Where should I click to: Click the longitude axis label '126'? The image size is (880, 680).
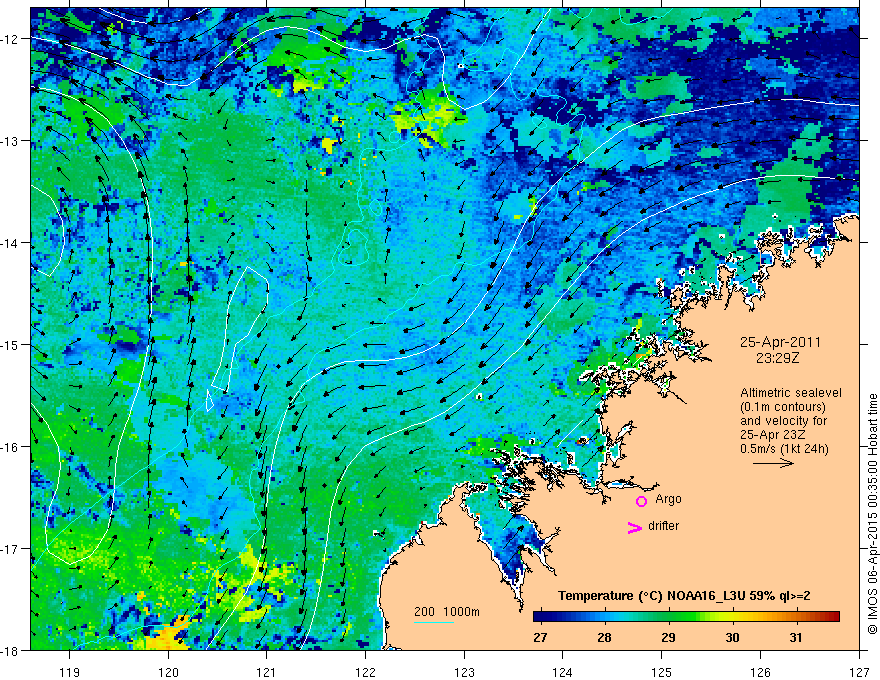pos(760,672)
